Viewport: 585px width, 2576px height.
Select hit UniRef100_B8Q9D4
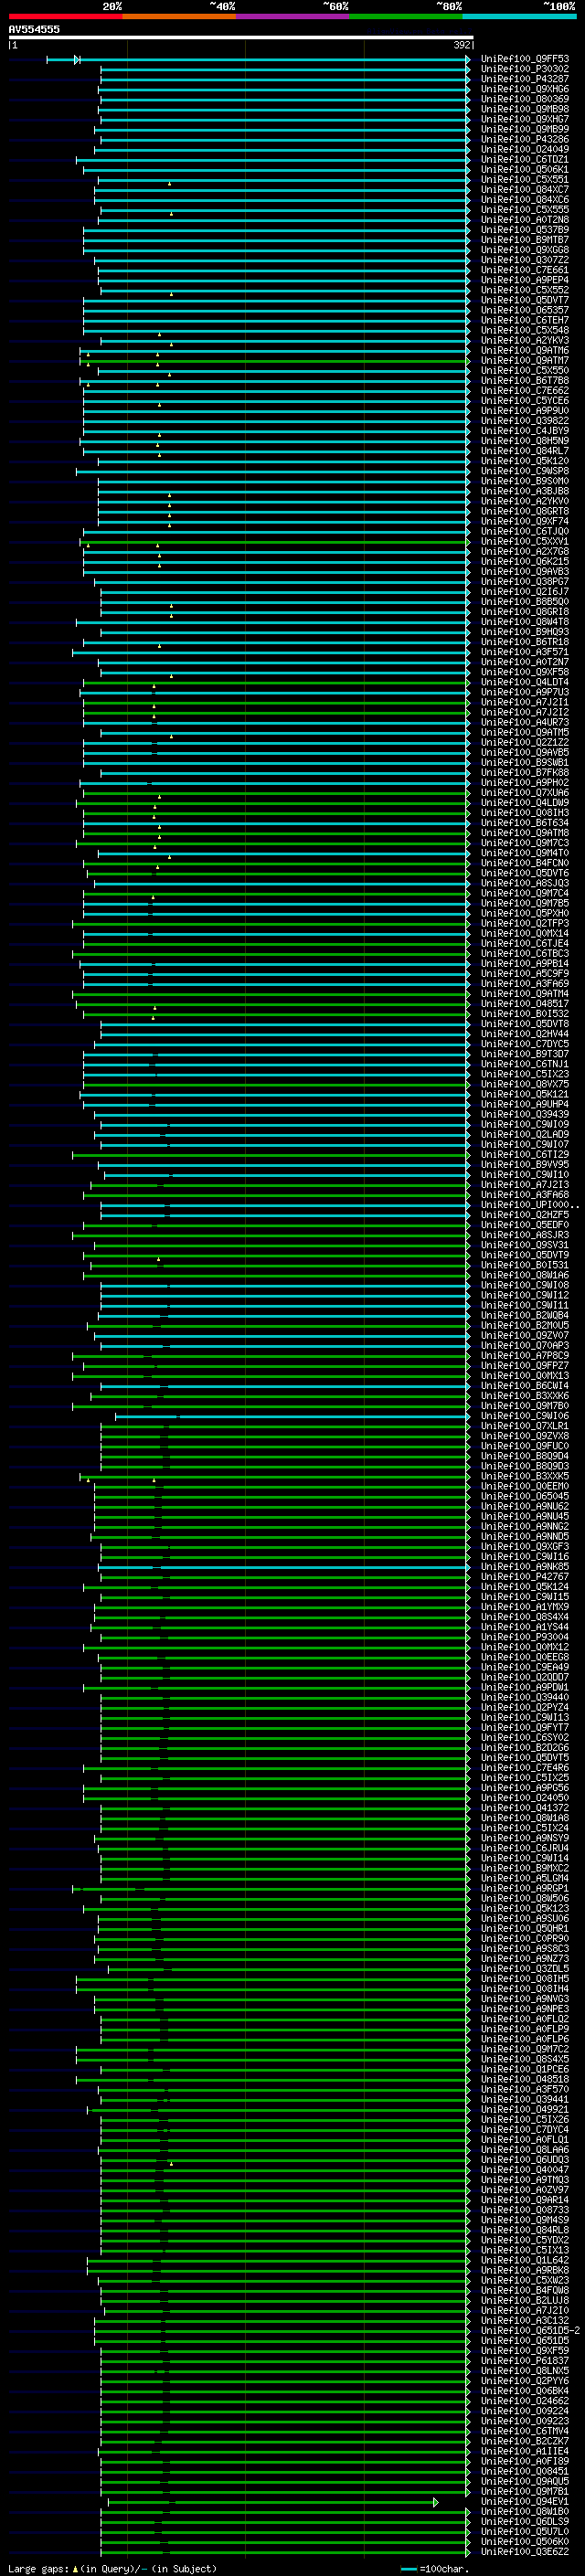[x=525, y=1455]
